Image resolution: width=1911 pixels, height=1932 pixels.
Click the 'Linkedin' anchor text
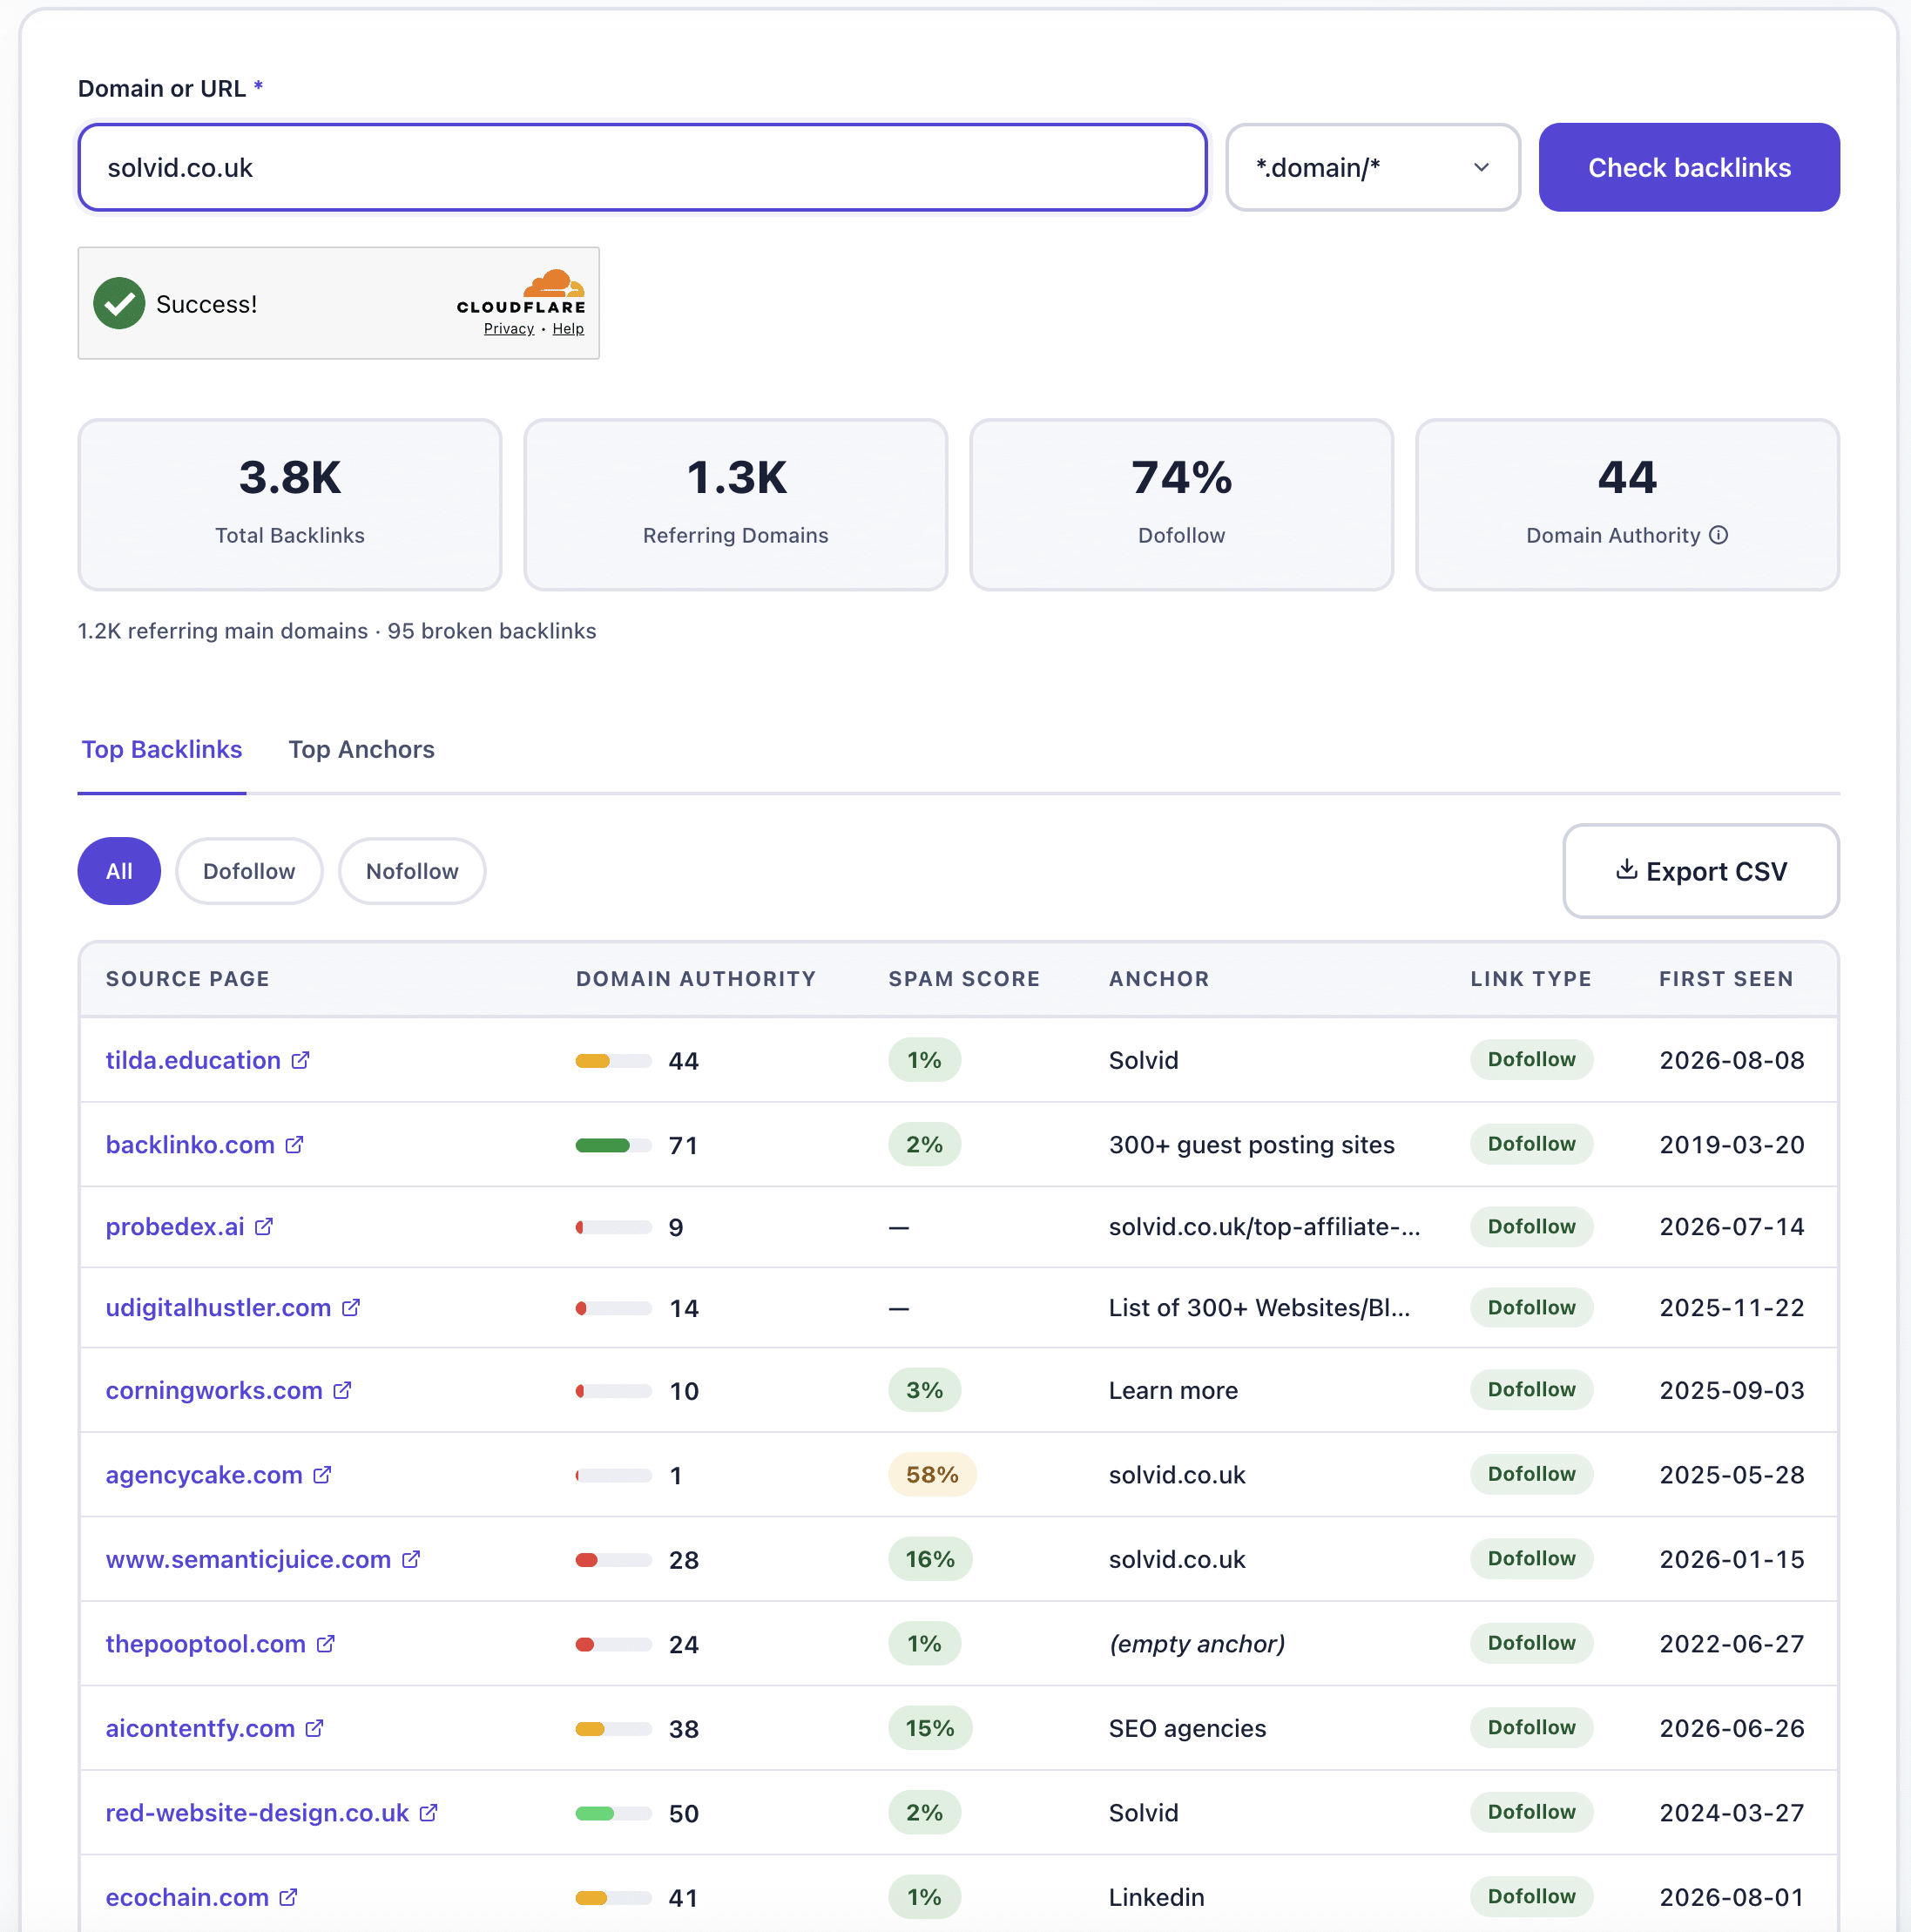click(x=1156, y=1897)
